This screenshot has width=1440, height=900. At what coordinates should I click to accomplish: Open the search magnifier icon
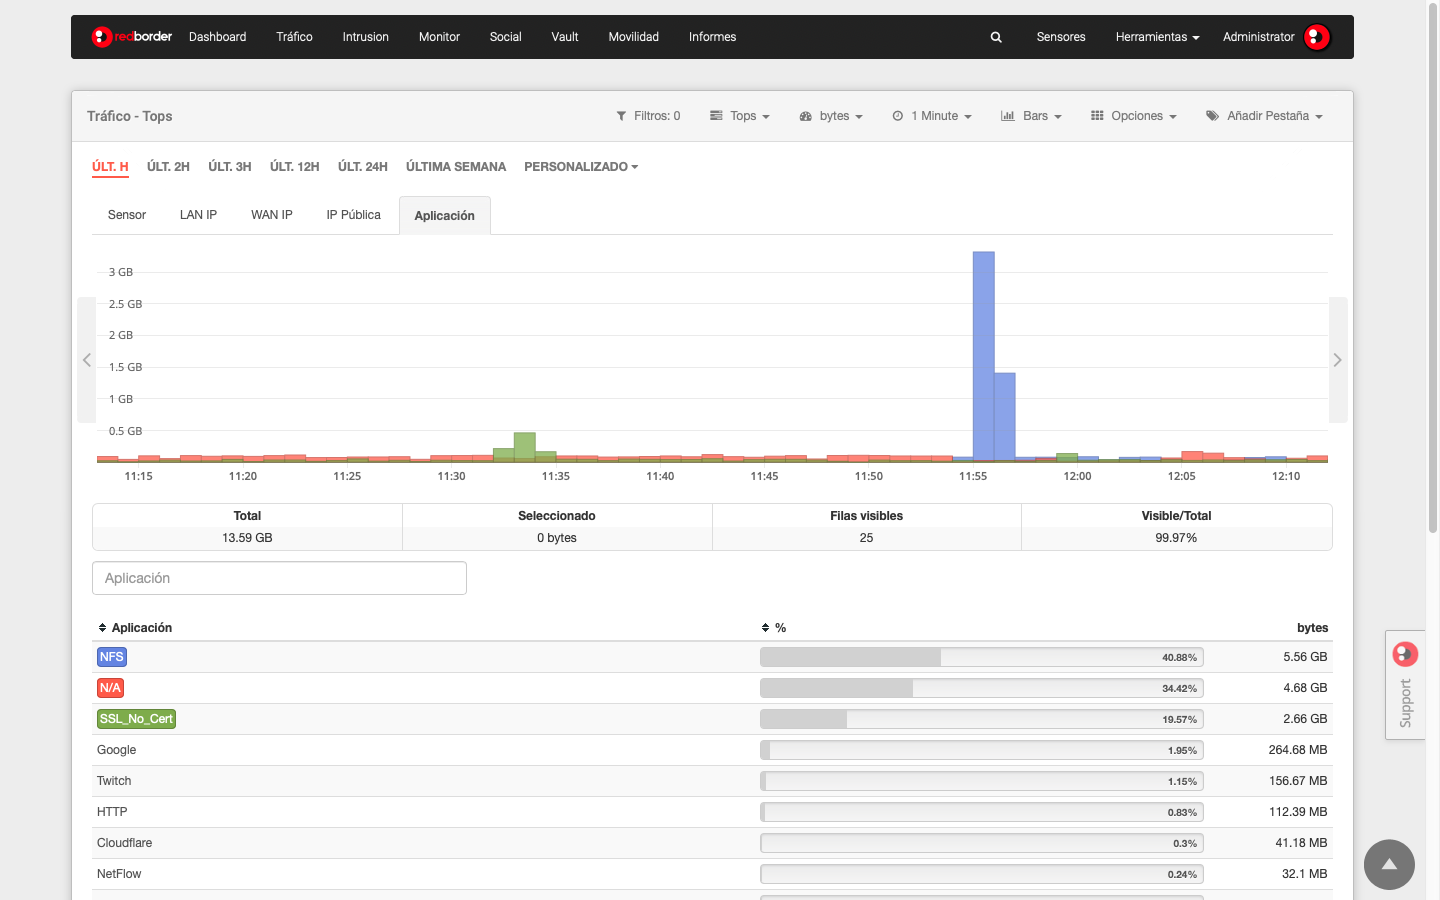coord(996,37)
